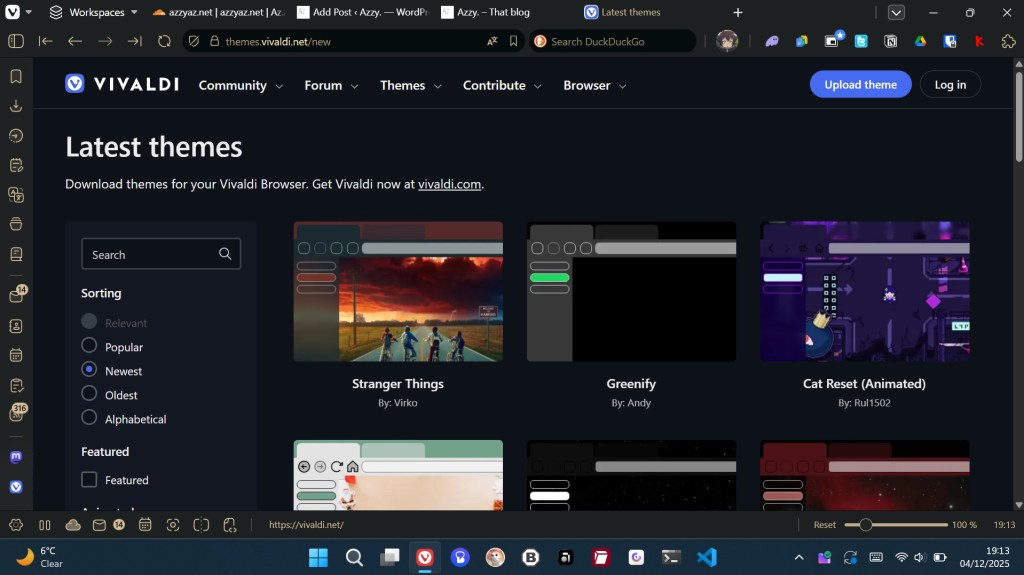Open the extensions puzzle icon
The height and width of the screenshot is (575, 1024).
click(x=1008, y=41)
